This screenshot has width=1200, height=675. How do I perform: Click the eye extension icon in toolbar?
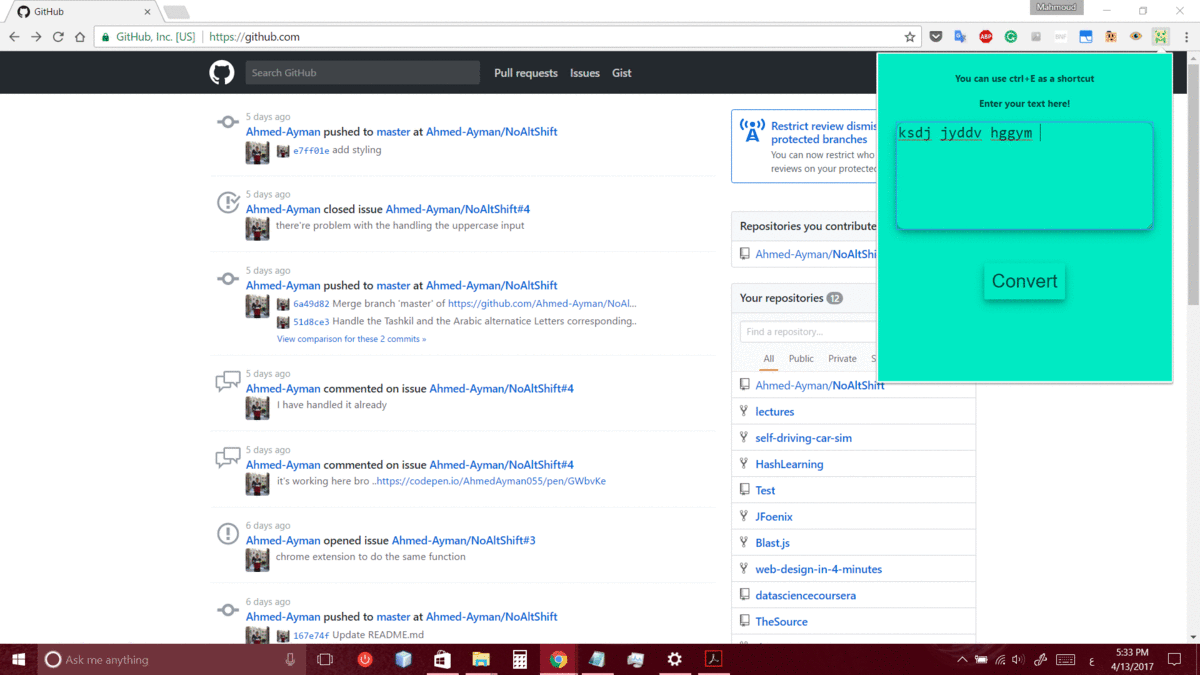(x=1136, y=37)
